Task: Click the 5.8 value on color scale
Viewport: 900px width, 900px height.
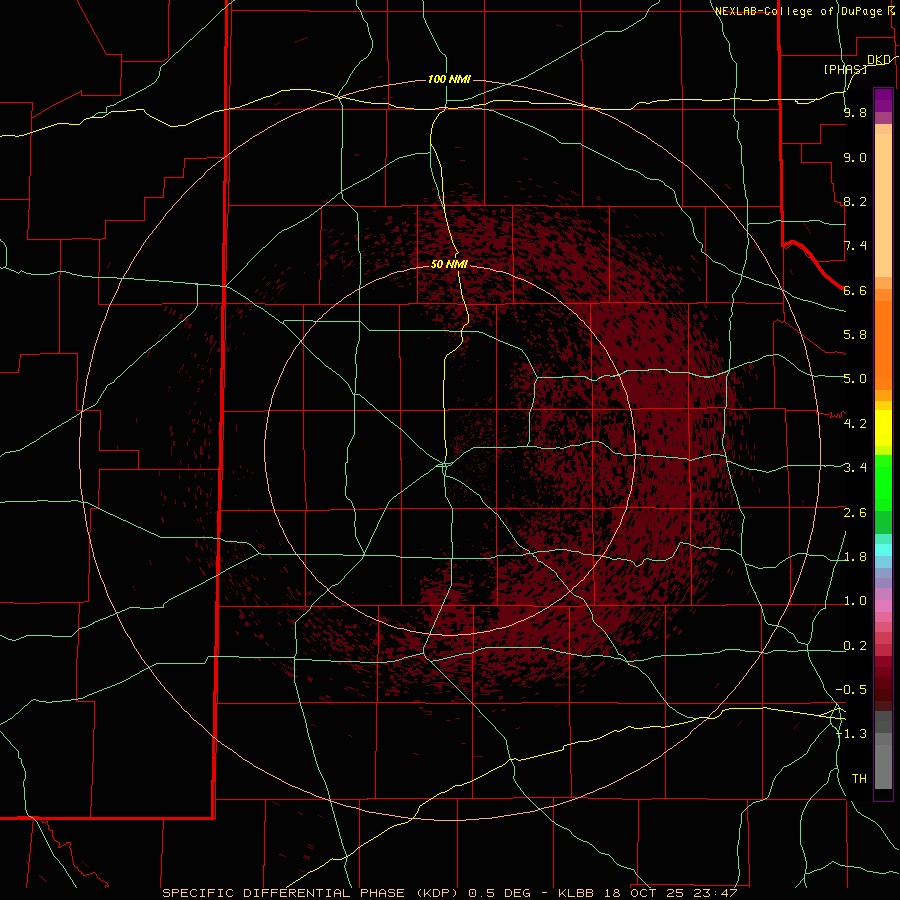Action: tap(855, 334)
